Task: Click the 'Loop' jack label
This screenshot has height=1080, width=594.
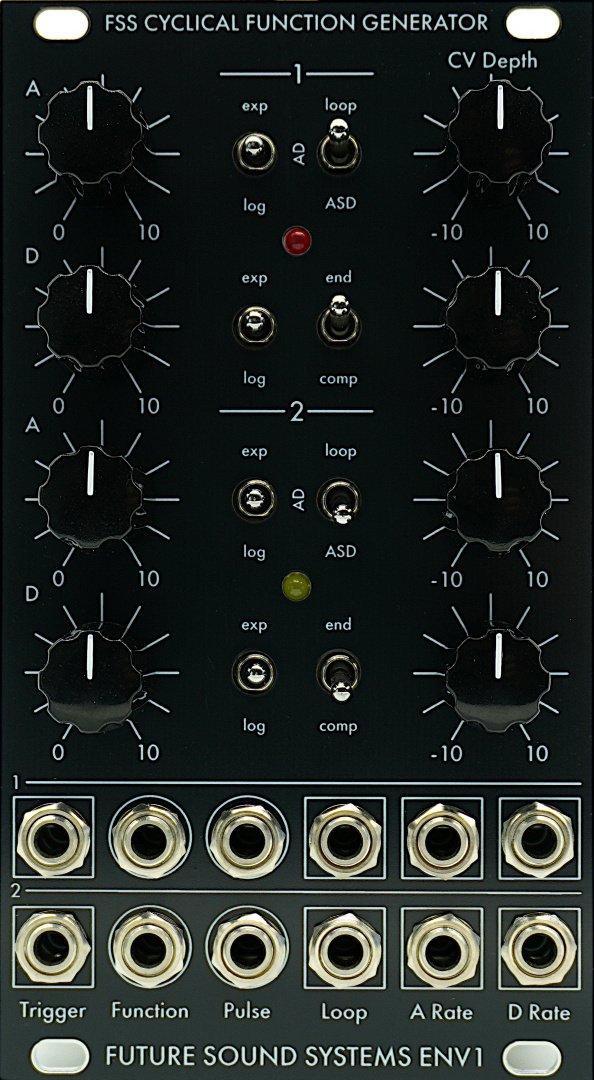Action: click(x=345, y=1012)
